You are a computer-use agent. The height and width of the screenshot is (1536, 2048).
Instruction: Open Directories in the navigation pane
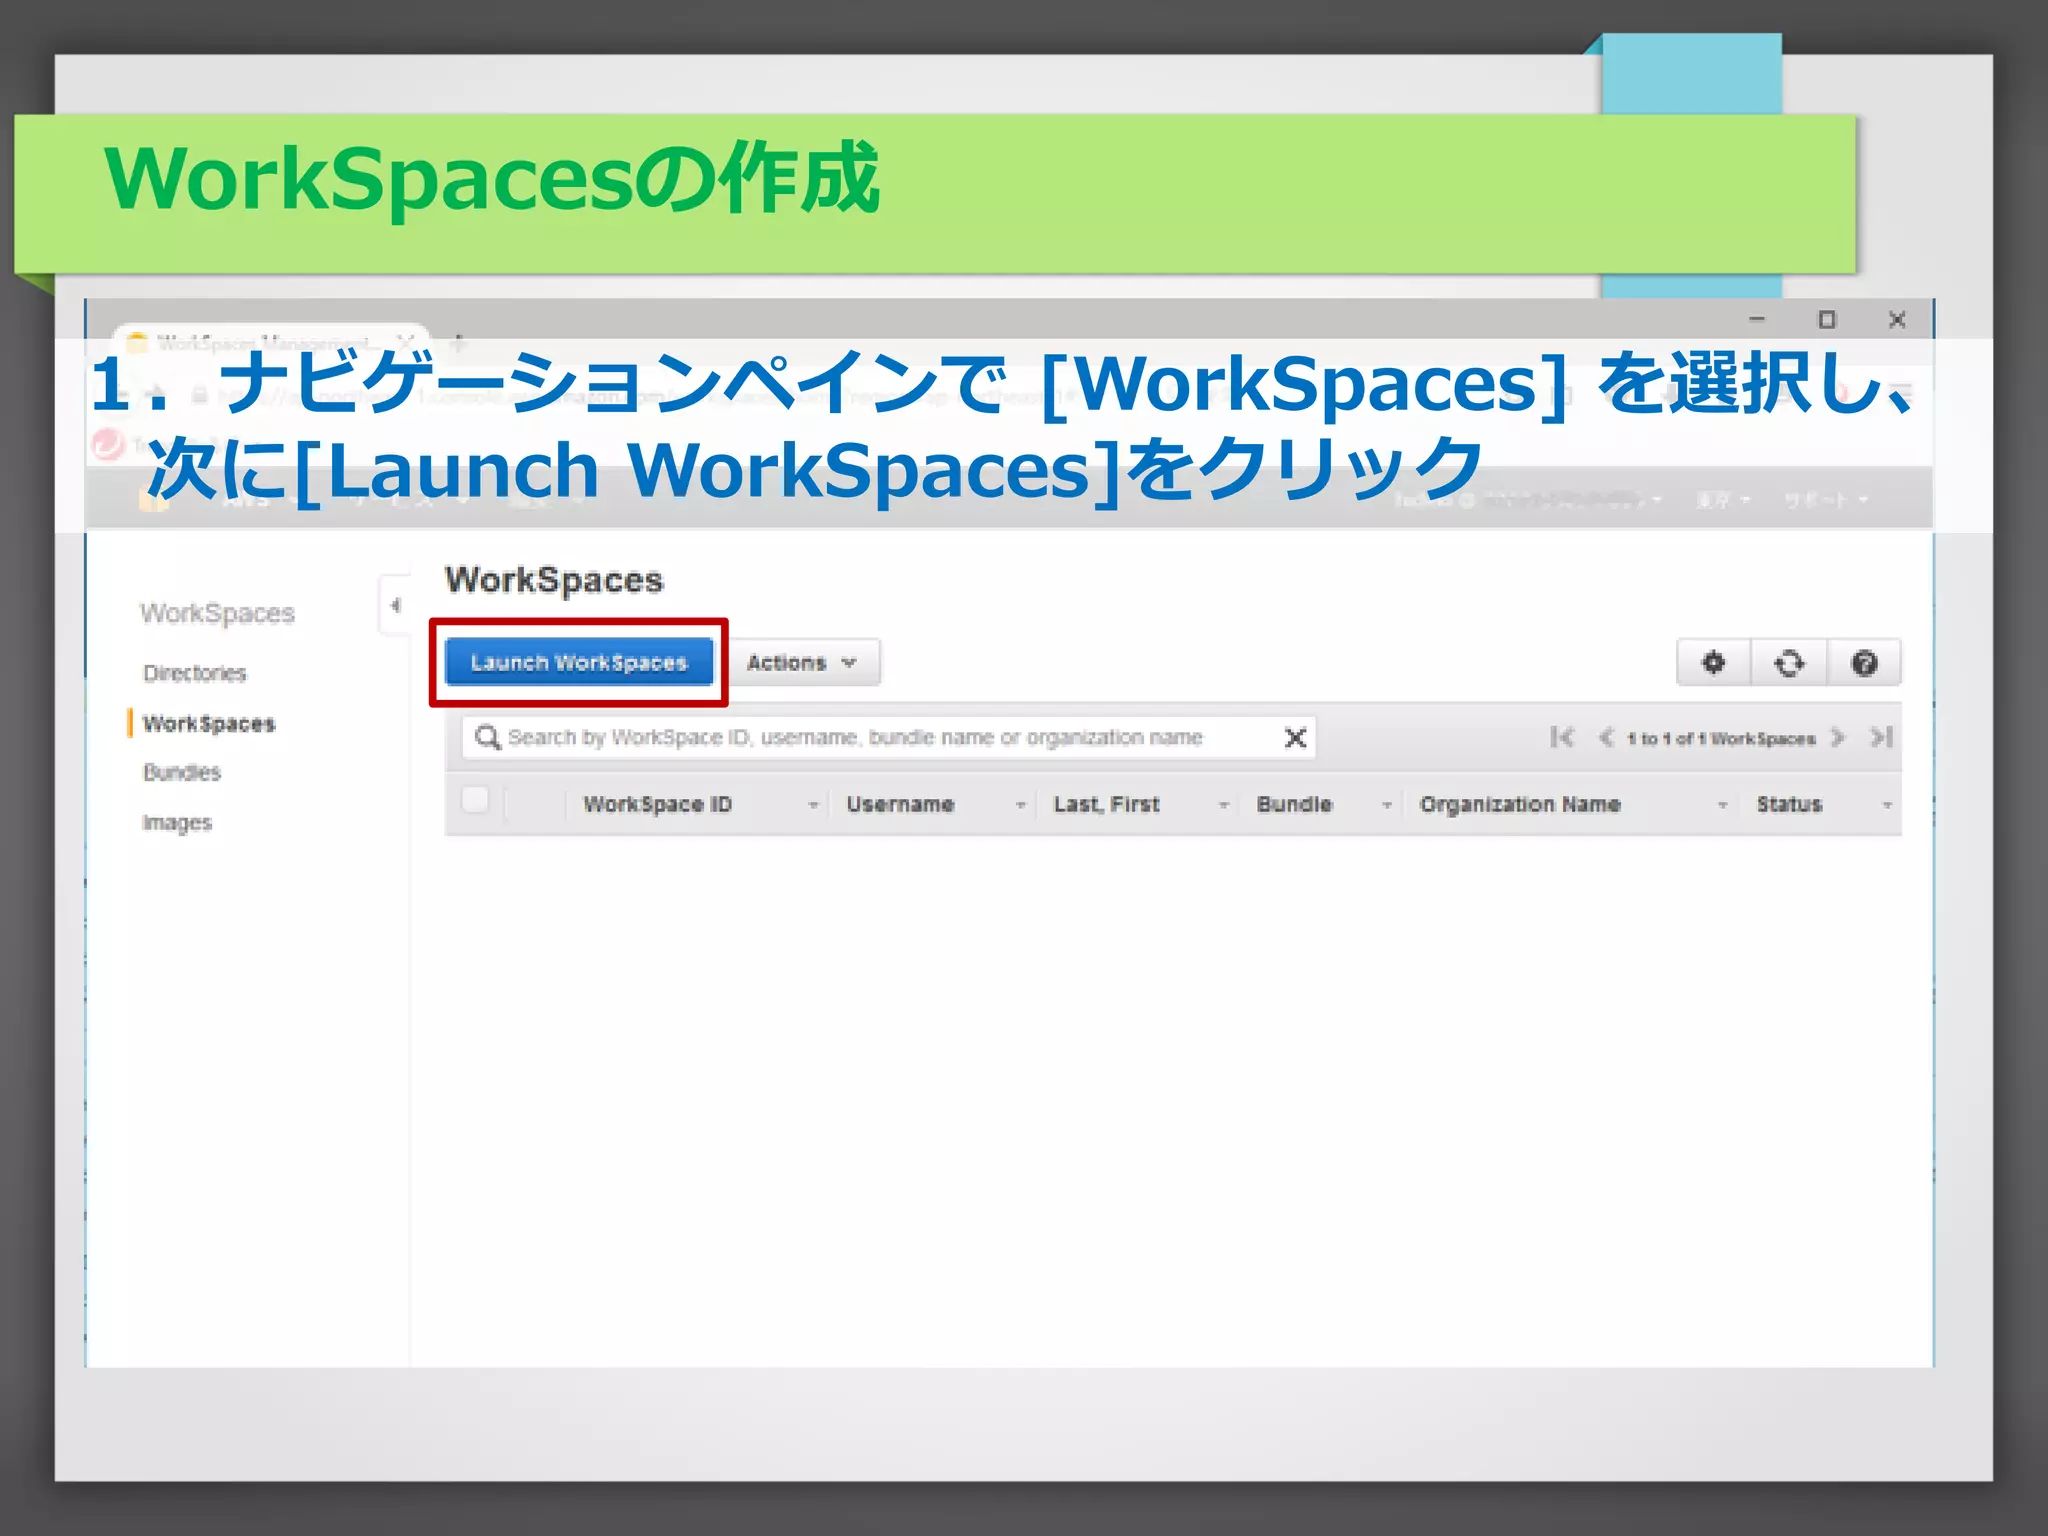point(195,673)
